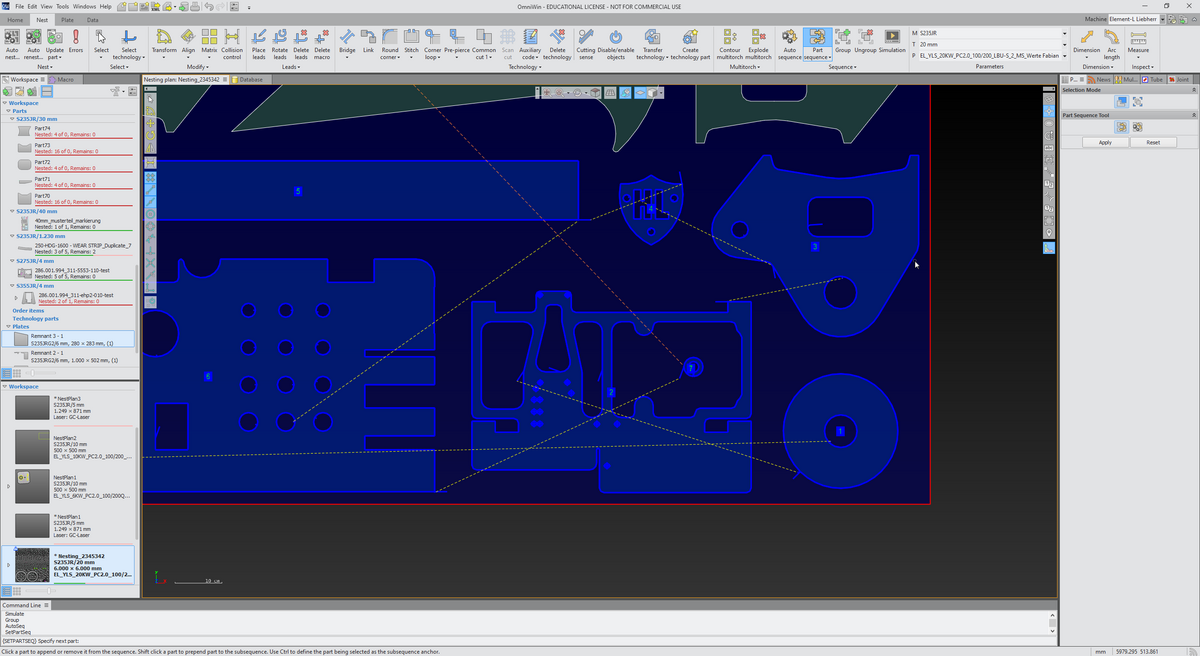Viewport: 1200px width, 656px height.
Task: Click the Delete macro icon
Action: (x=322, y=36)
